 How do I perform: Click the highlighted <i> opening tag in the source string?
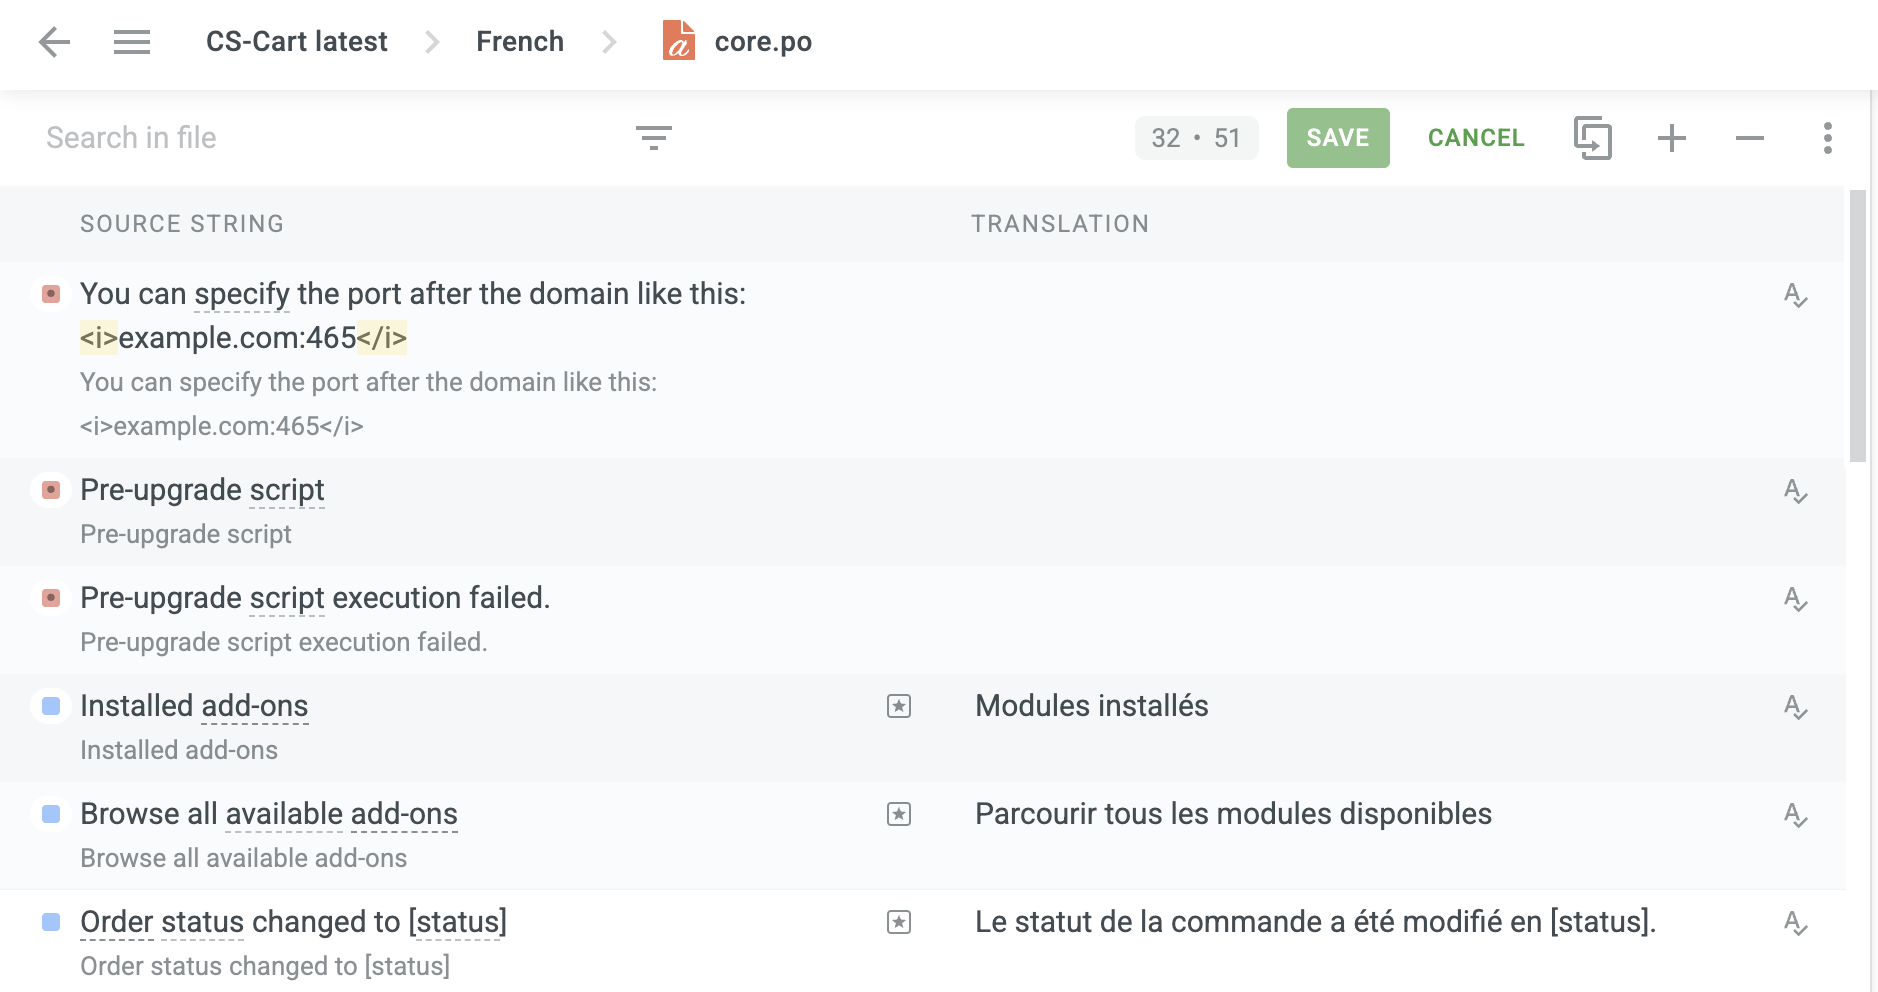coord(99,338)
